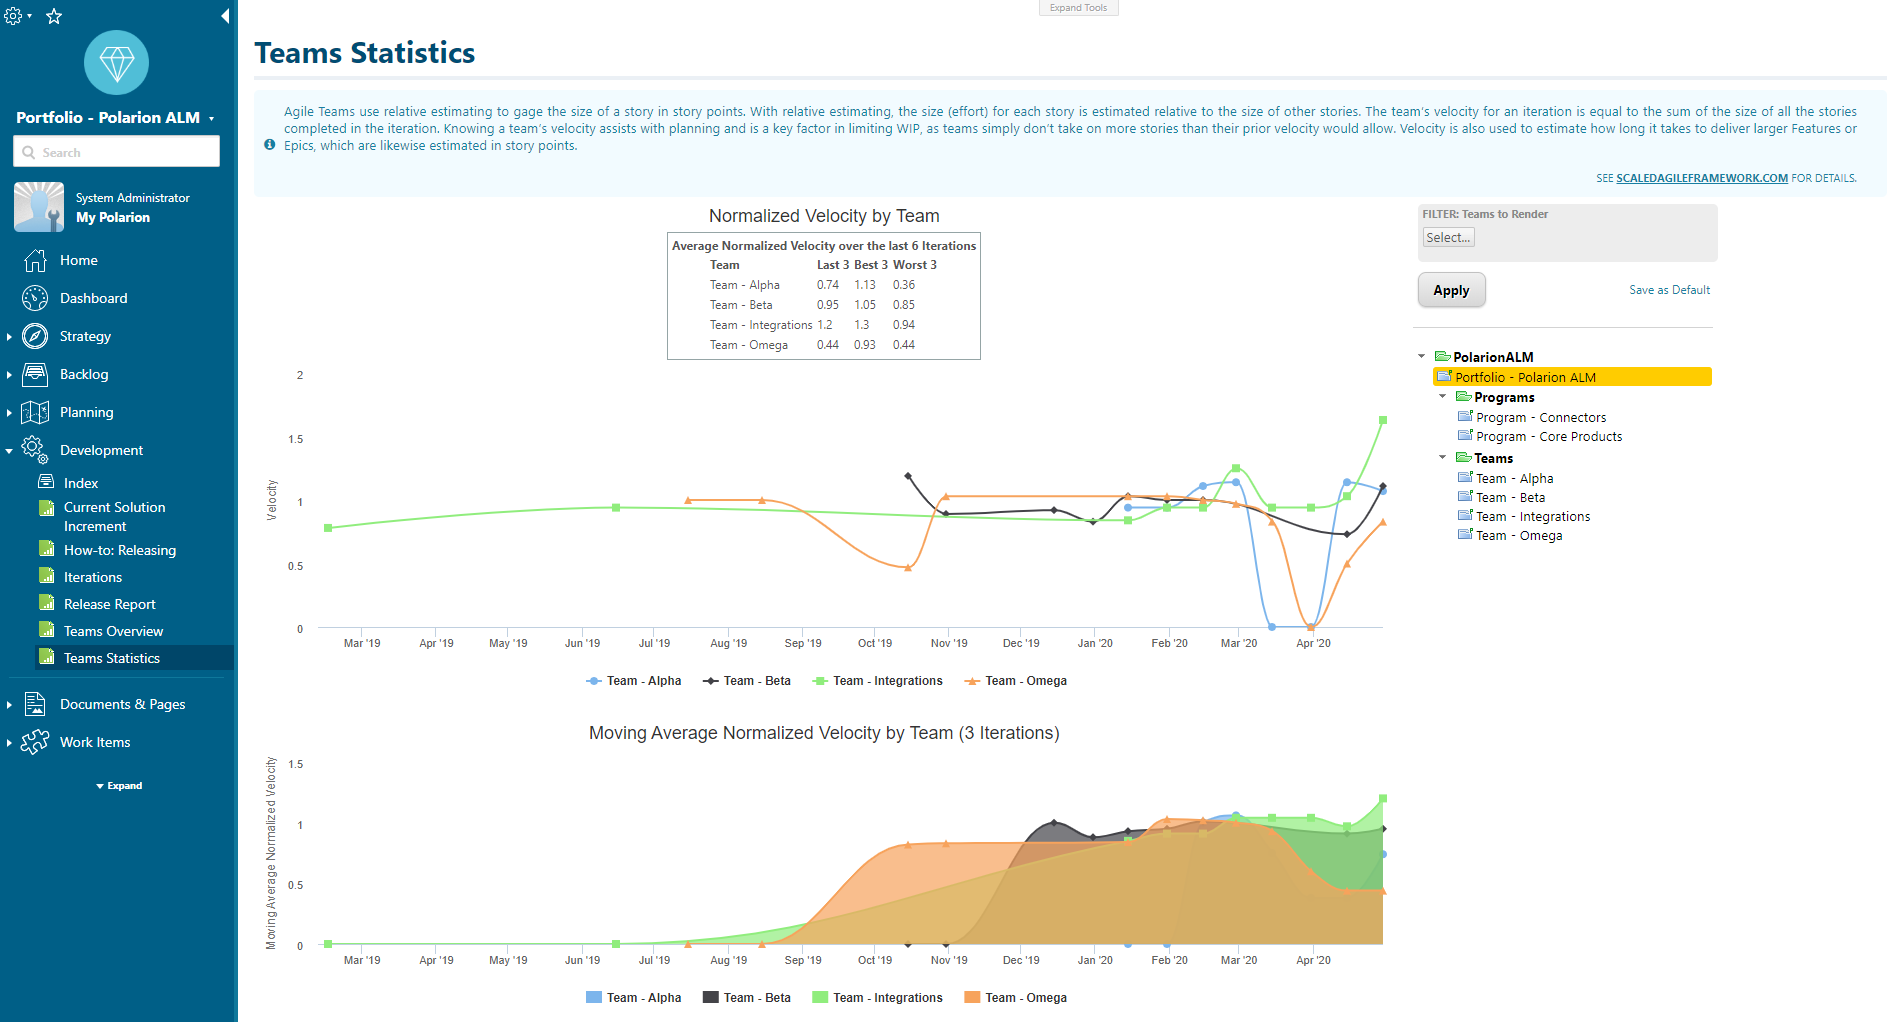Click the Index page icon

click(x=46, y=482)
